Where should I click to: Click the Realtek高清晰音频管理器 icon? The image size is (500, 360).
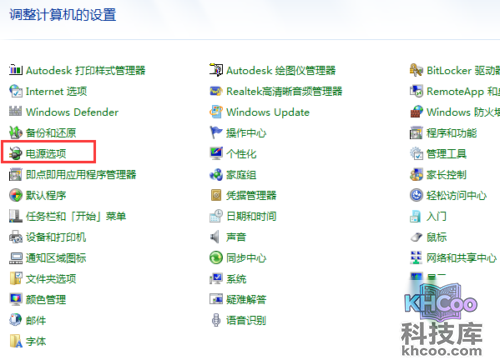pos(216,91)
